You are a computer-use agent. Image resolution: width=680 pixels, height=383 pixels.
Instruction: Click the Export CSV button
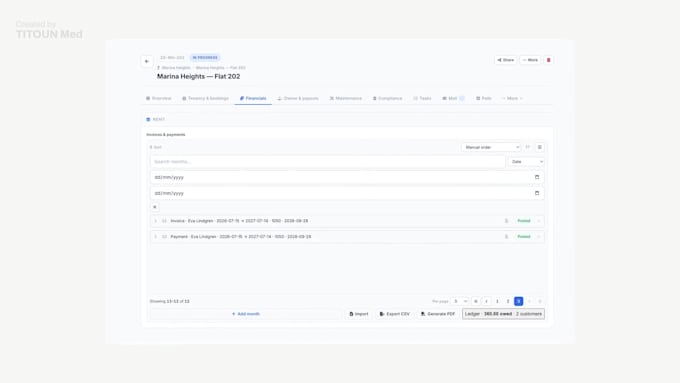click(395, 314)
